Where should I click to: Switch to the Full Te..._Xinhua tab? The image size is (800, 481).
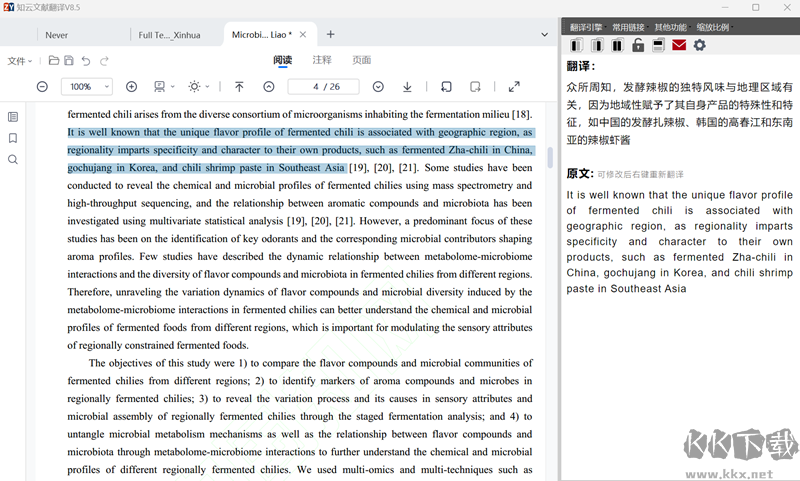[169, 35]
